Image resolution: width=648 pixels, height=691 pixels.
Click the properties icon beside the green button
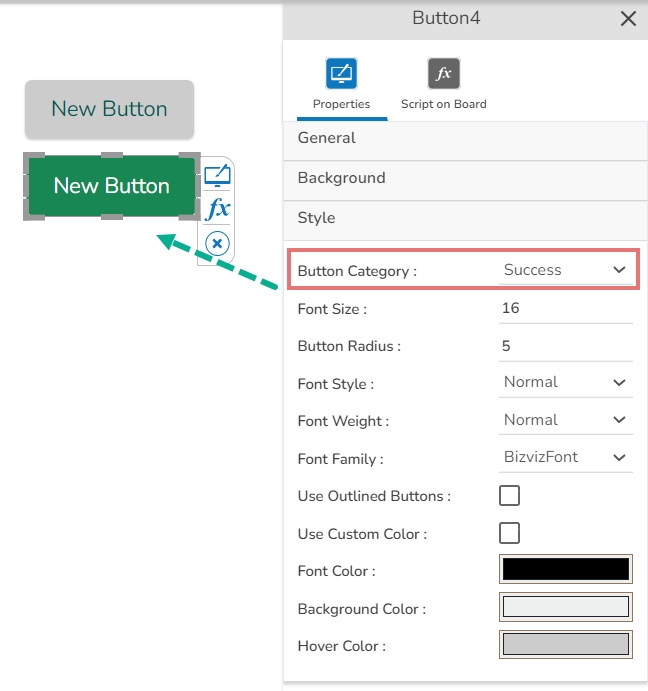(217, 177)
